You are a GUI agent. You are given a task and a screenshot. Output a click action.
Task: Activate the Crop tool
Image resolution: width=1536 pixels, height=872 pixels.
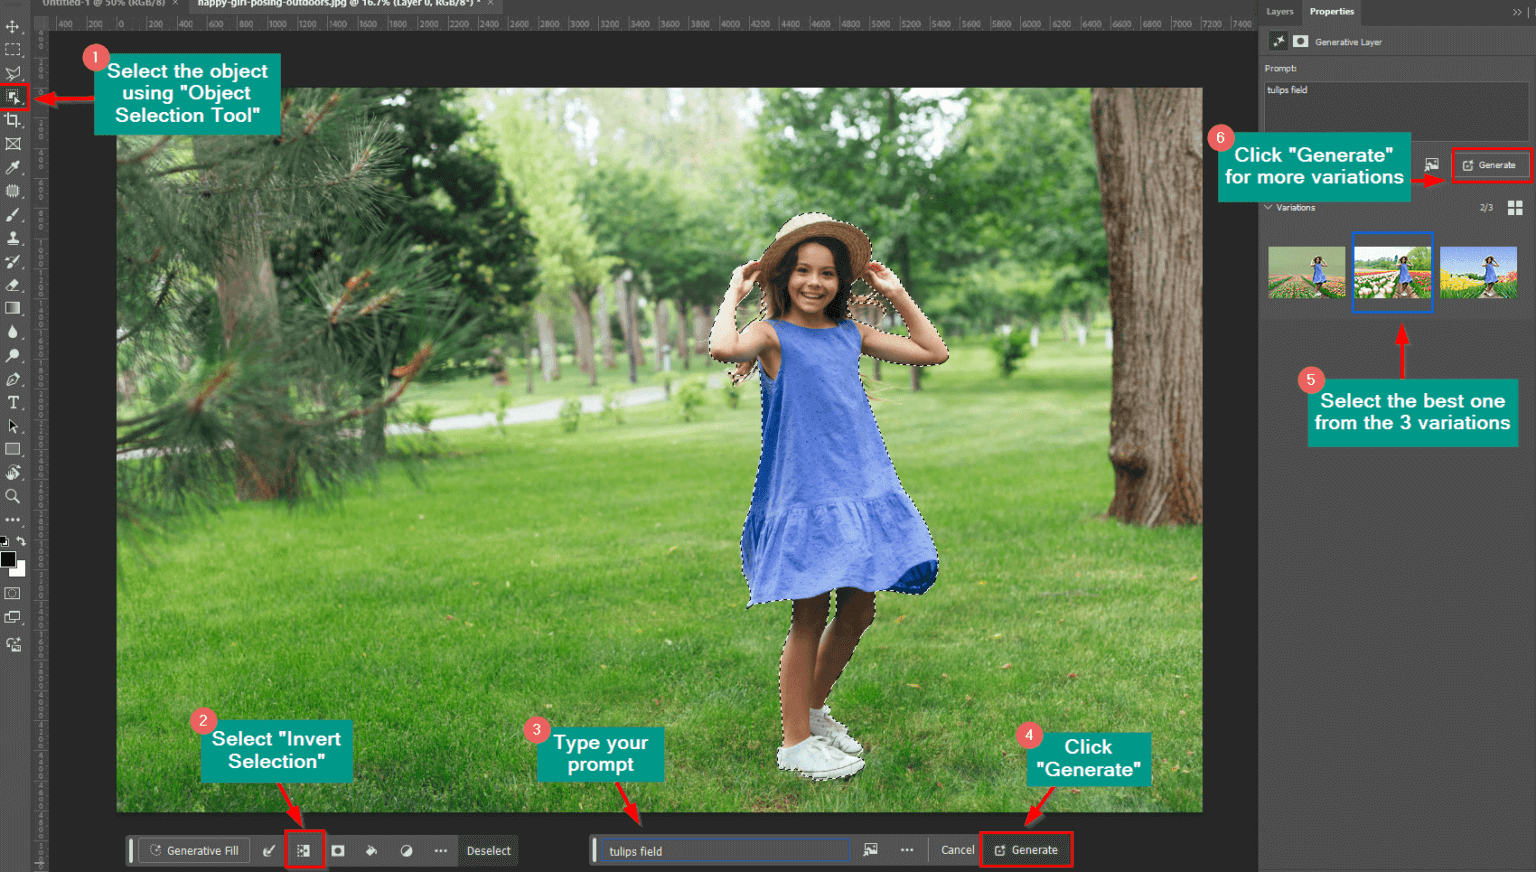13,120
